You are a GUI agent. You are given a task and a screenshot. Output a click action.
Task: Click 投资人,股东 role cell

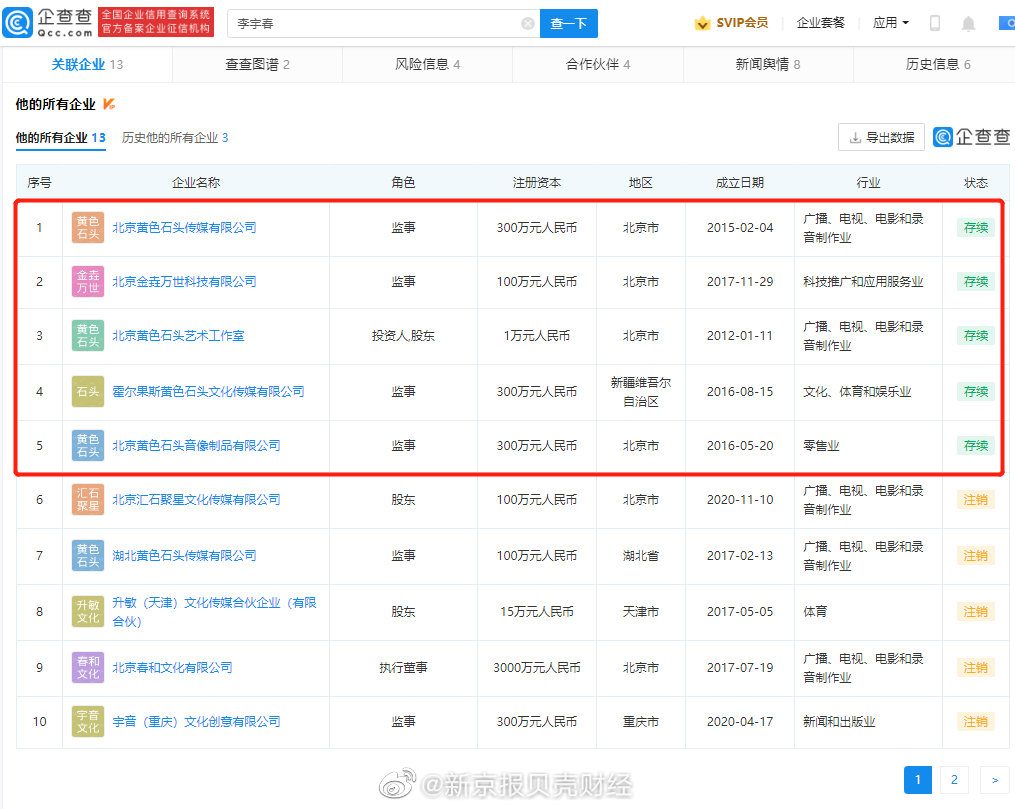click(403, 336)
